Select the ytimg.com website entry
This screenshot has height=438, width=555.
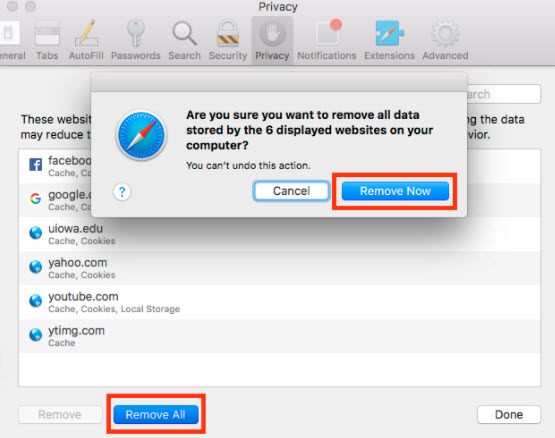(x=279, y=336)
